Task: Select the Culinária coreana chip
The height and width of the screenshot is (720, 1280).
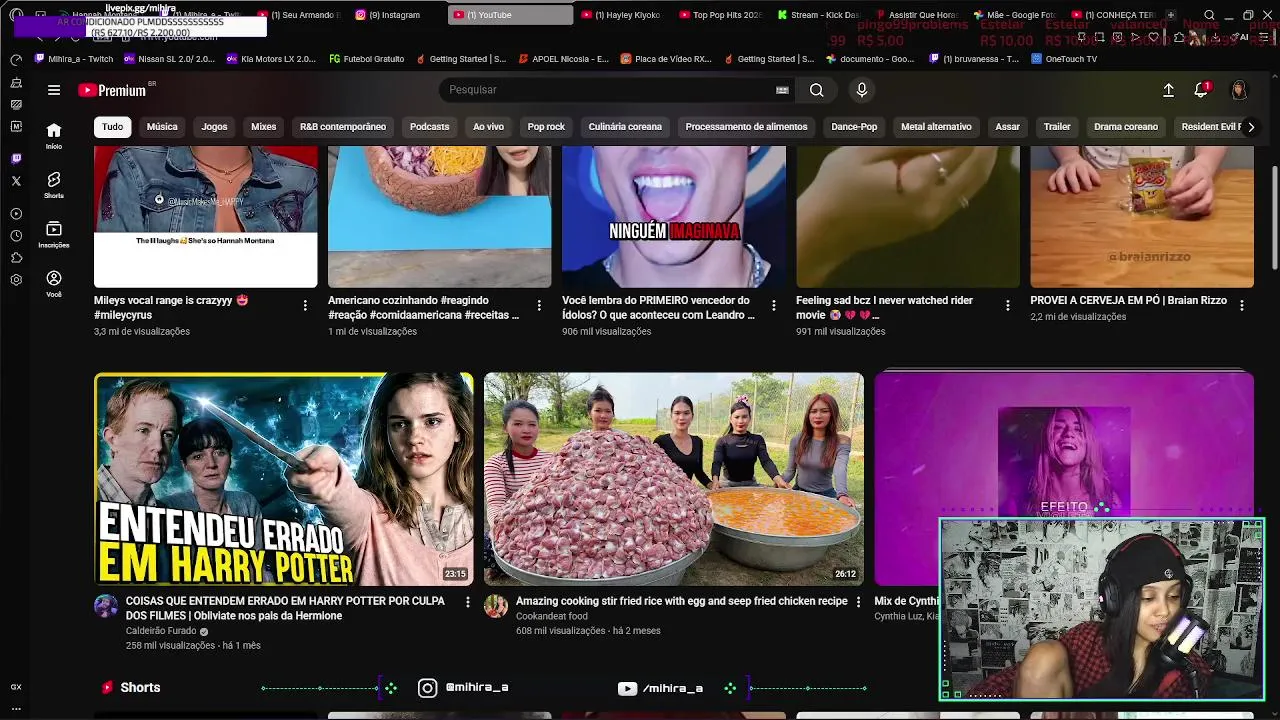Action: pyautogui.click(x=625, y=127)
